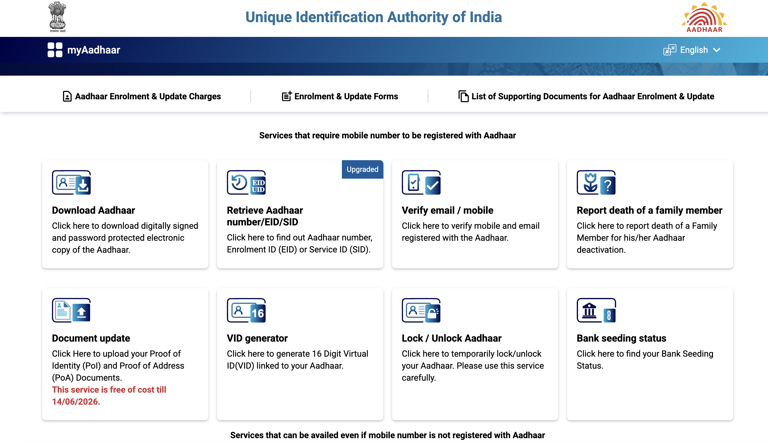
Task: Open Aadhaar Enrolment & Update Charges
Action: [147, 97]
